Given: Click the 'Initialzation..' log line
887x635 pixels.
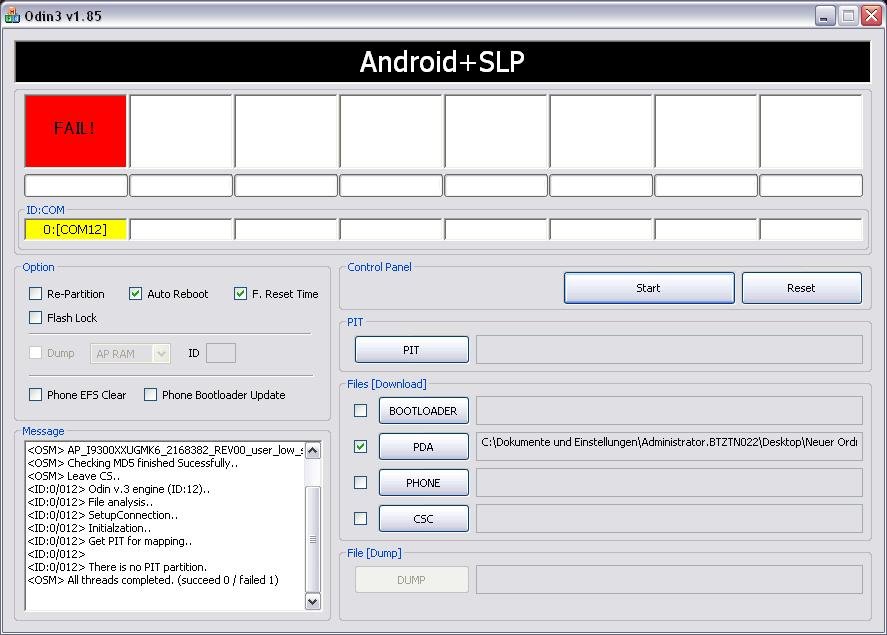Looking at the screenshot, I should 89,528.
